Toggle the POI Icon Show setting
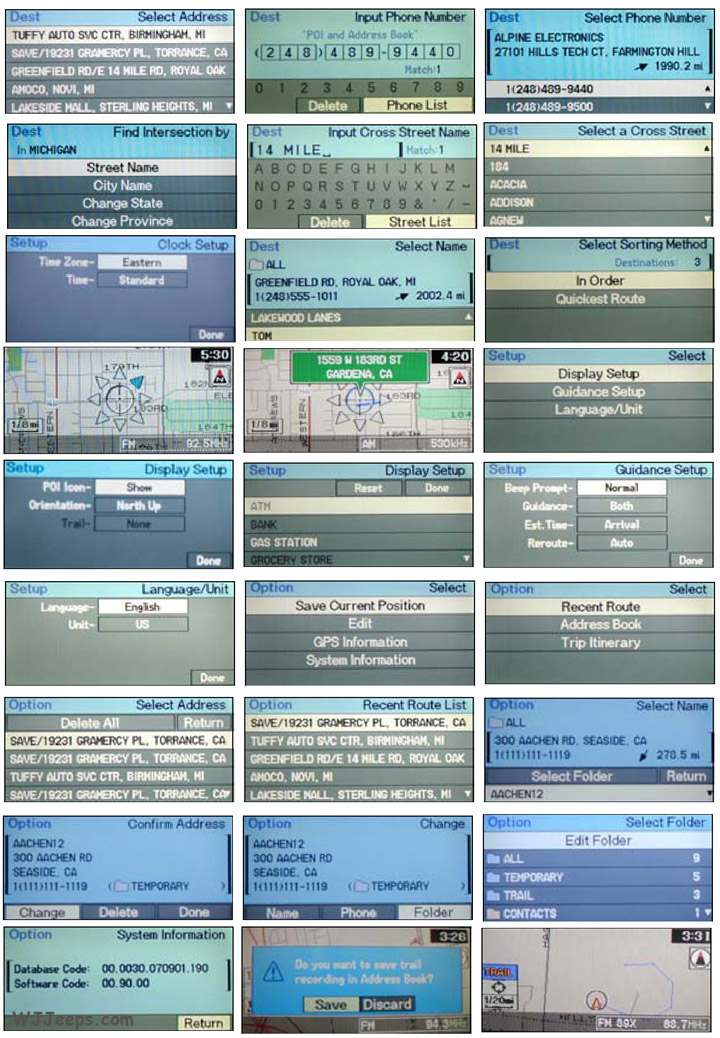This screenshot has width=720, height=1038. tap(139, 487)
